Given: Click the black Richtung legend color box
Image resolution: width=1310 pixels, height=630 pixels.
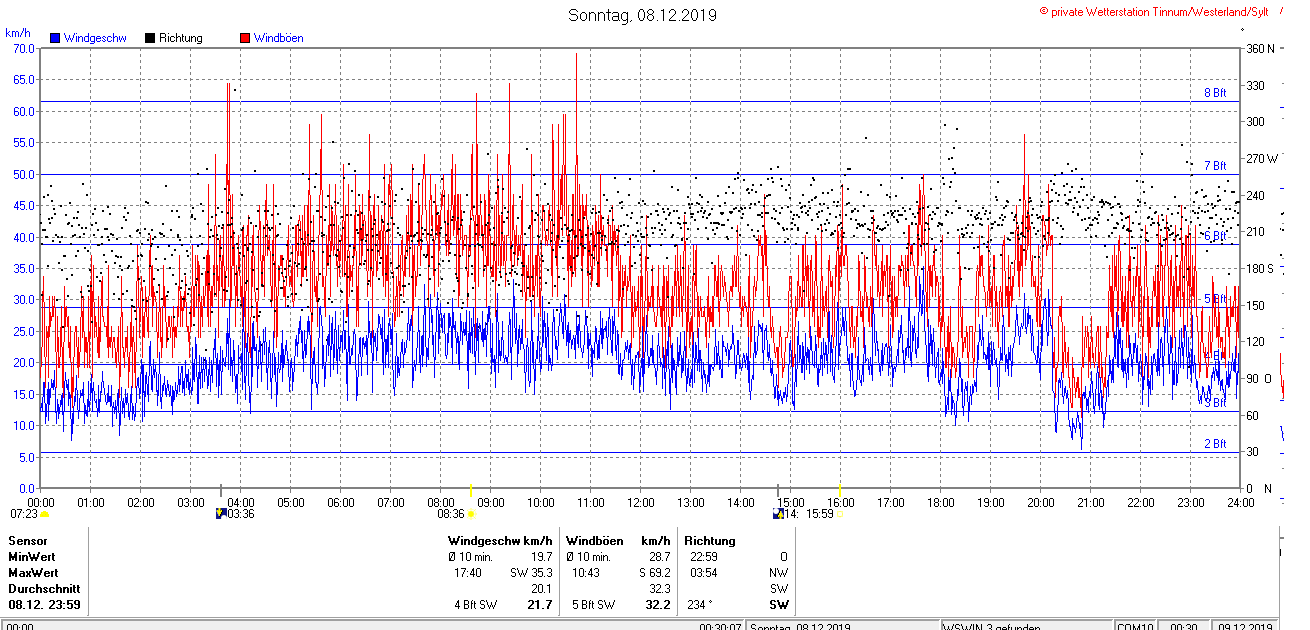Looking at the screenshot, I should 150,38.
